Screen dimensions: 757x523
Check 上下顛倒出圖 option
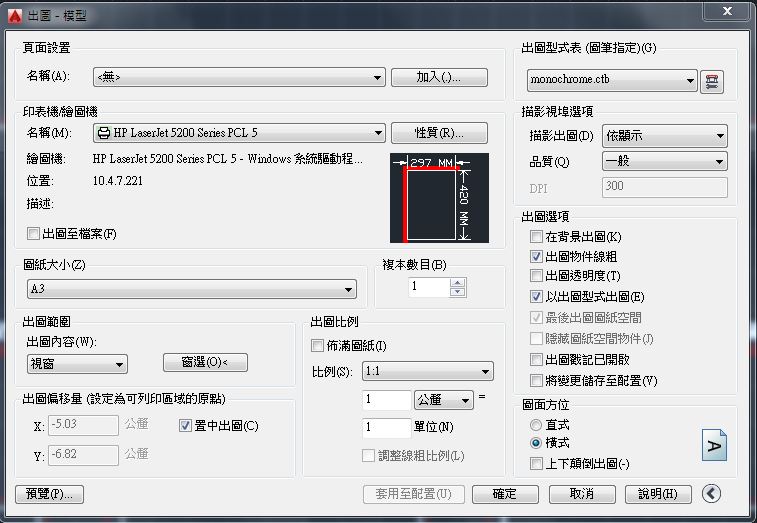(536, 464)
